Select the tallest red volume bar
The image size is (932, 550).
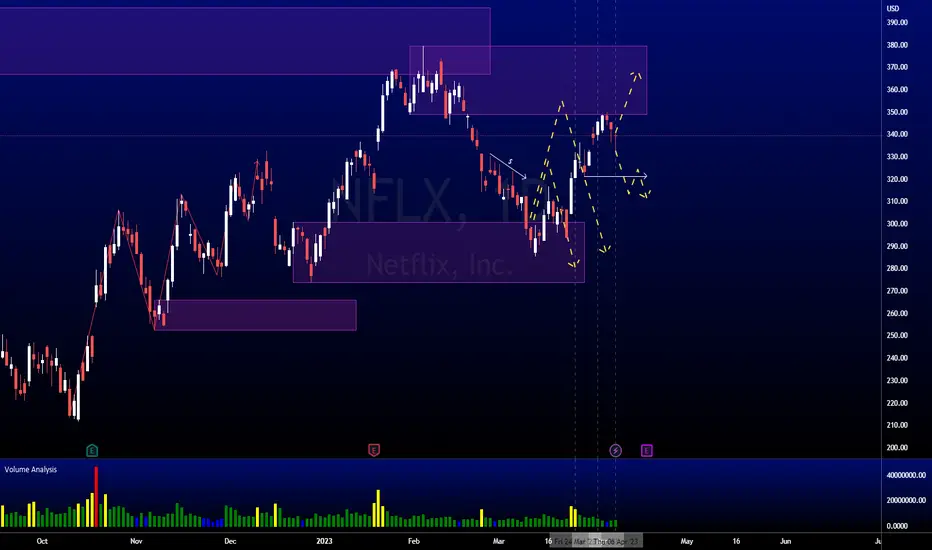[96, 497]
